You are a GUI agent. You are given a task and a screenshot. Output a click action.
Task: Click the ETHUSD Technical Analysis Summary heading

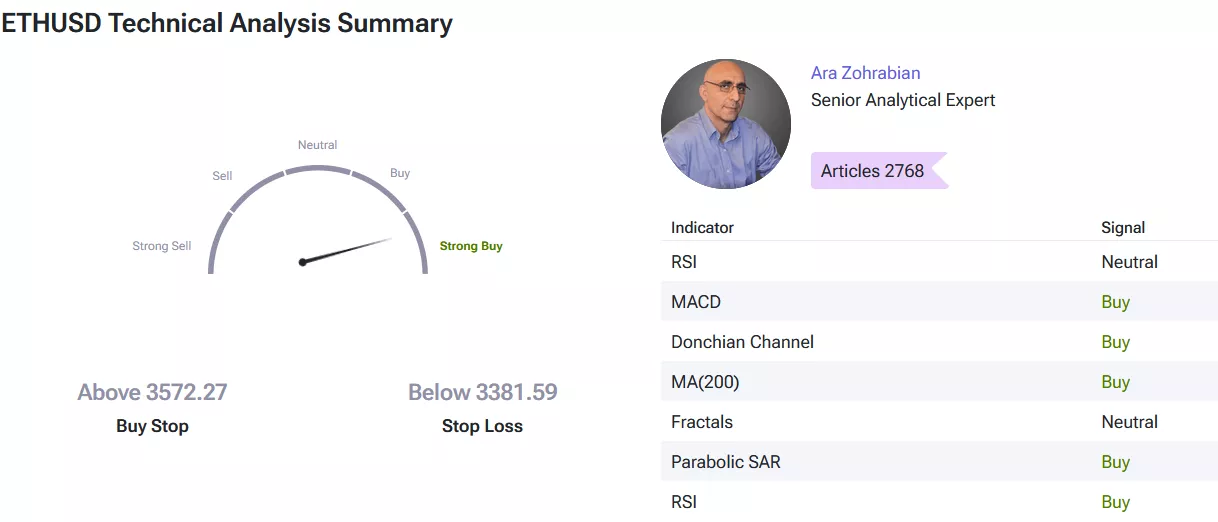[227, 24]
